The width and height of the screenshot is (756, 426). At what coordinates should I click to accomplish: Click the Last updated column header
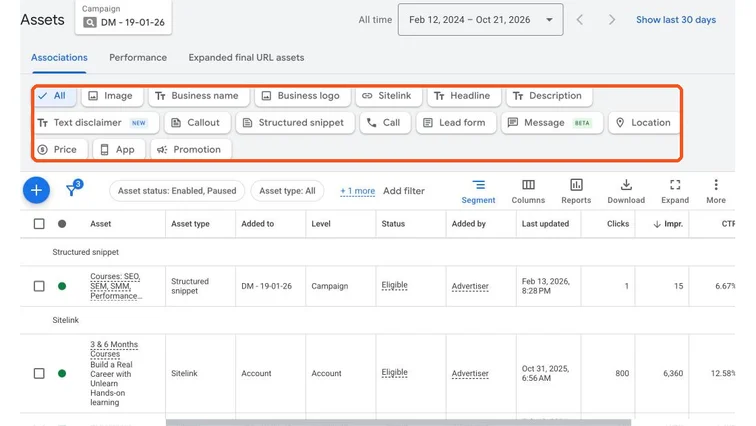[545, 224]
